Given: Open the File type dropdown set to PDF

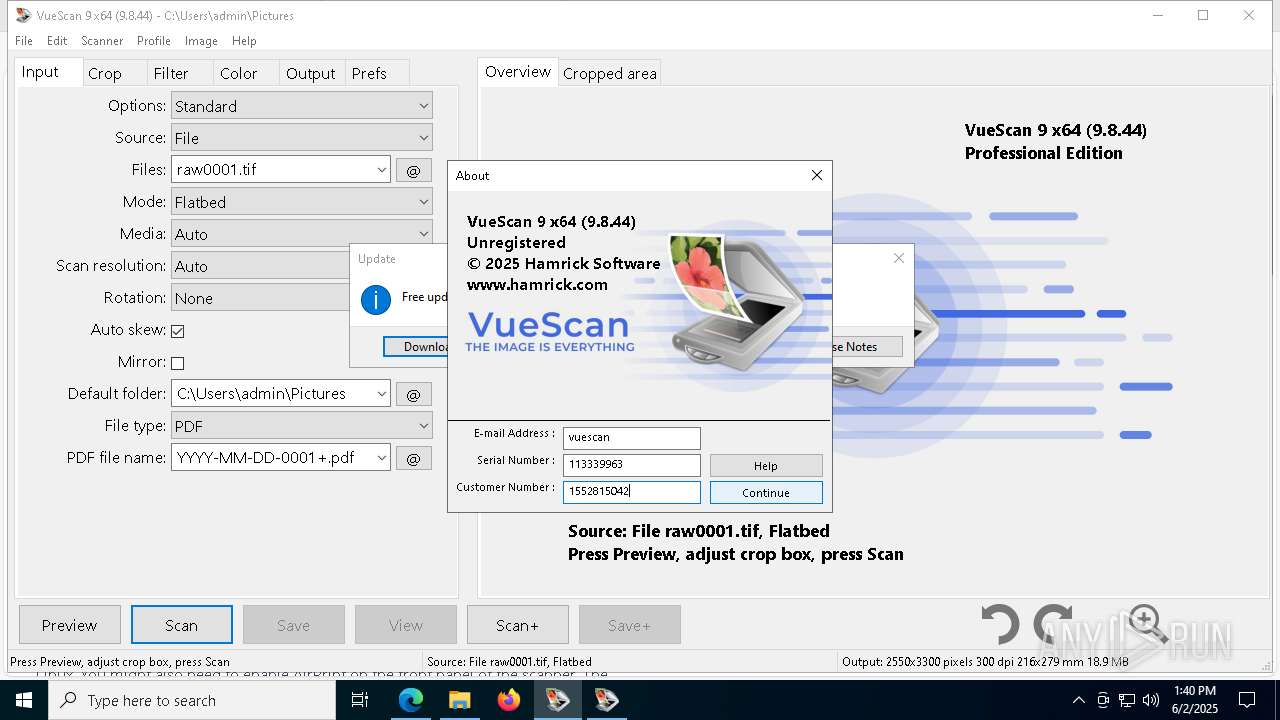Looking at the screenshot, I should [x=301, y=426].
